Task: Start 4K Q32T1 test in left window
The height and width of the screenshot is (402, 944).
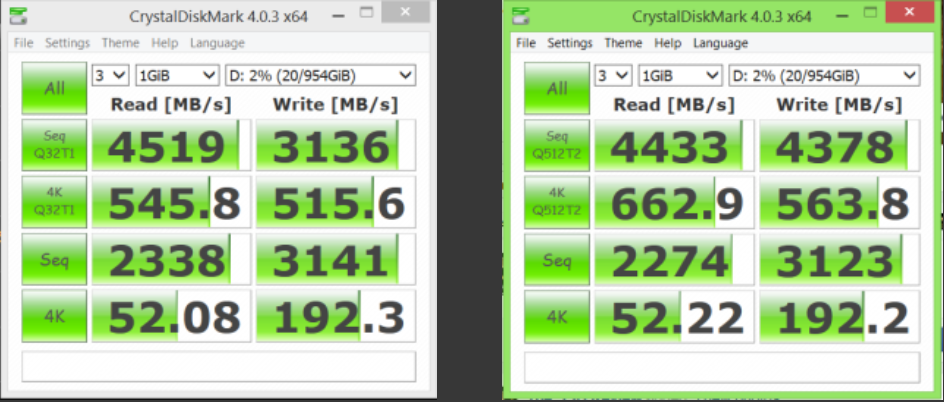Action: coord(54,202)
